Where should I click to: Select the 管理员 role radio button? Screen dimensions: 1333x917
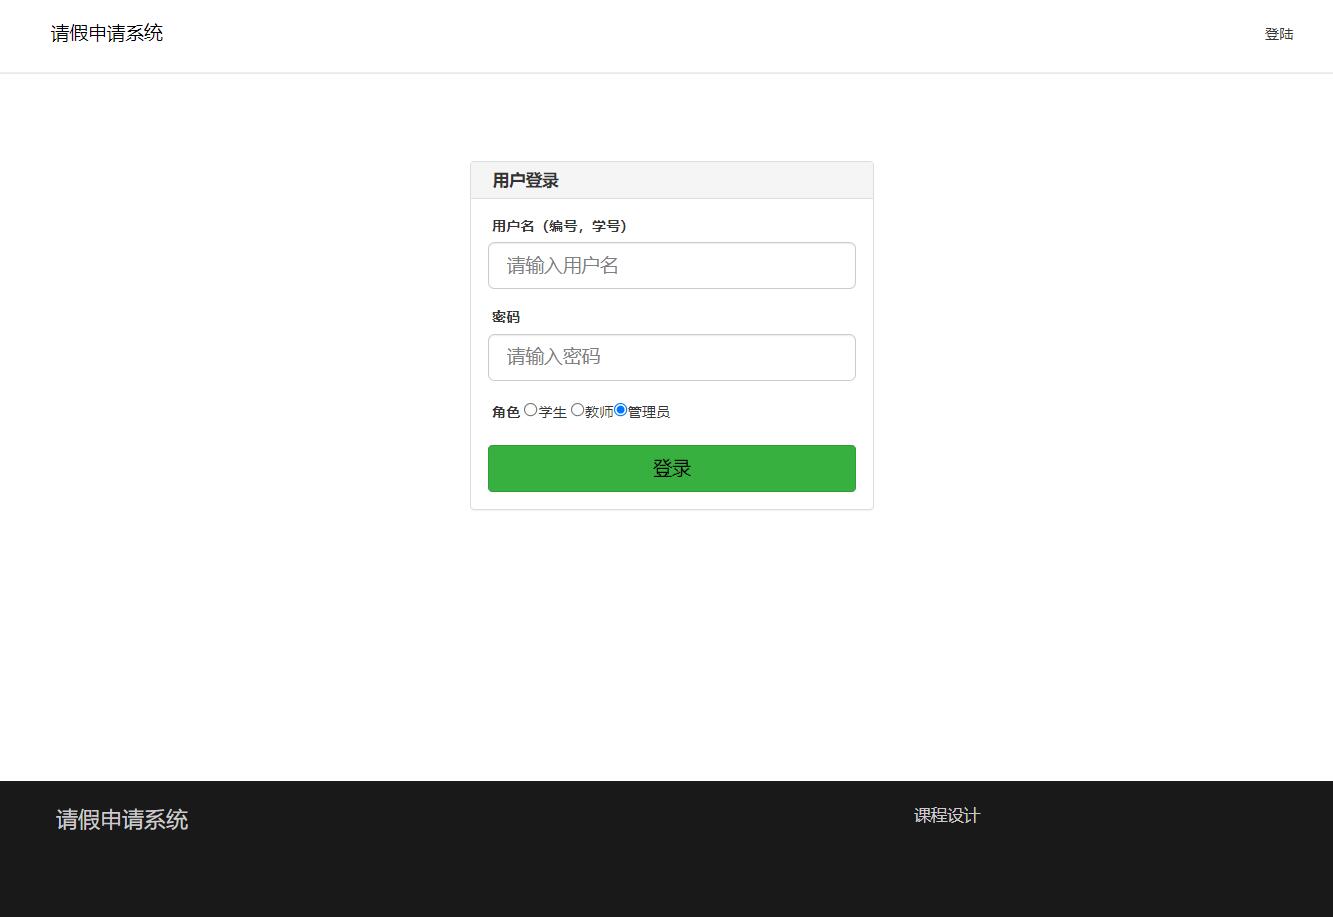click(621, 409)
